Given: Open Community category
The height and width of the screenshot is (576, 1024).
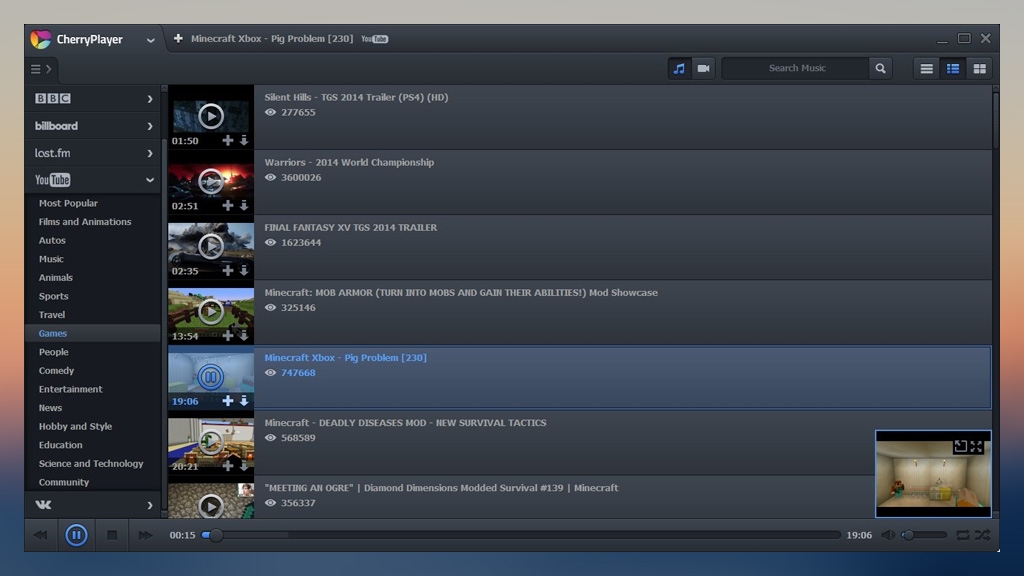Looking at the screenshot, I should click(x=63, y=482).
